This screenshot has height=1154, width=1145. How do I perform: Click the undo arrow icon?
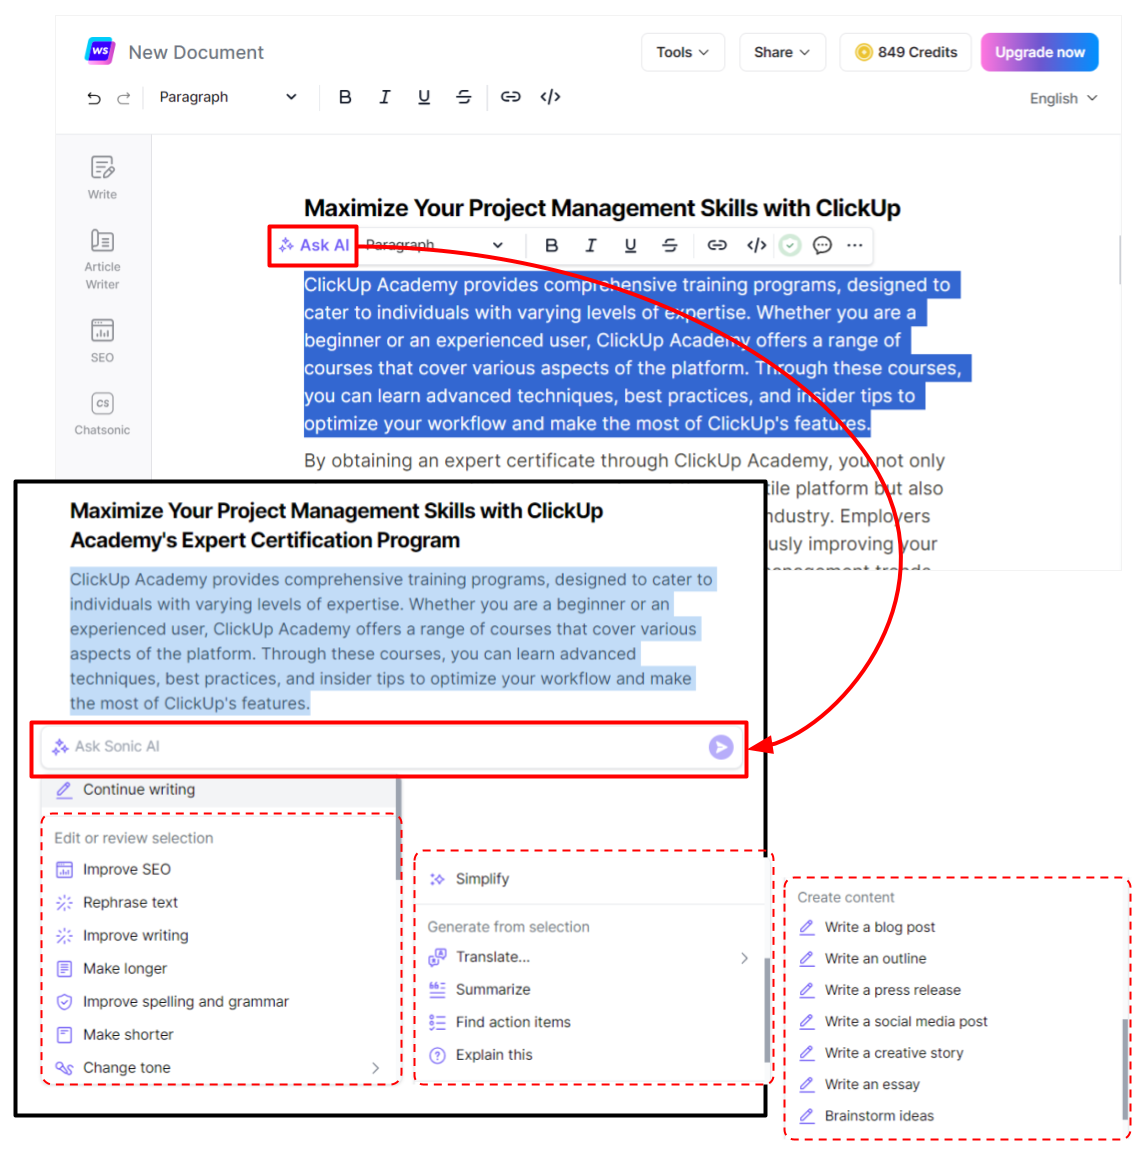(x=93, y=97)
